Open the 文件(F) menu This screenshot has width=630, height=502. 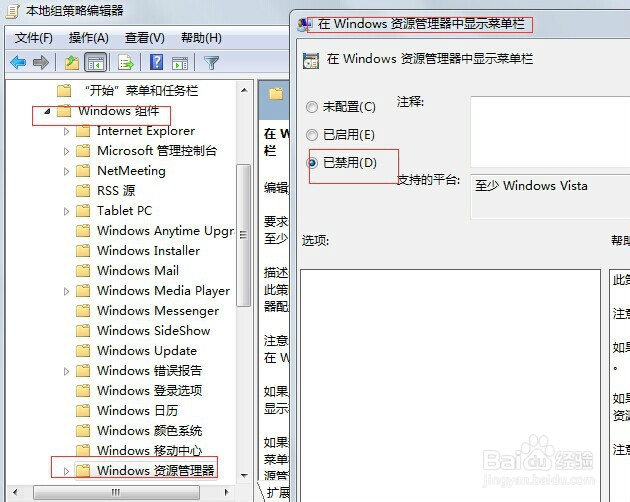pyautogui.click(x=34, y=38)
